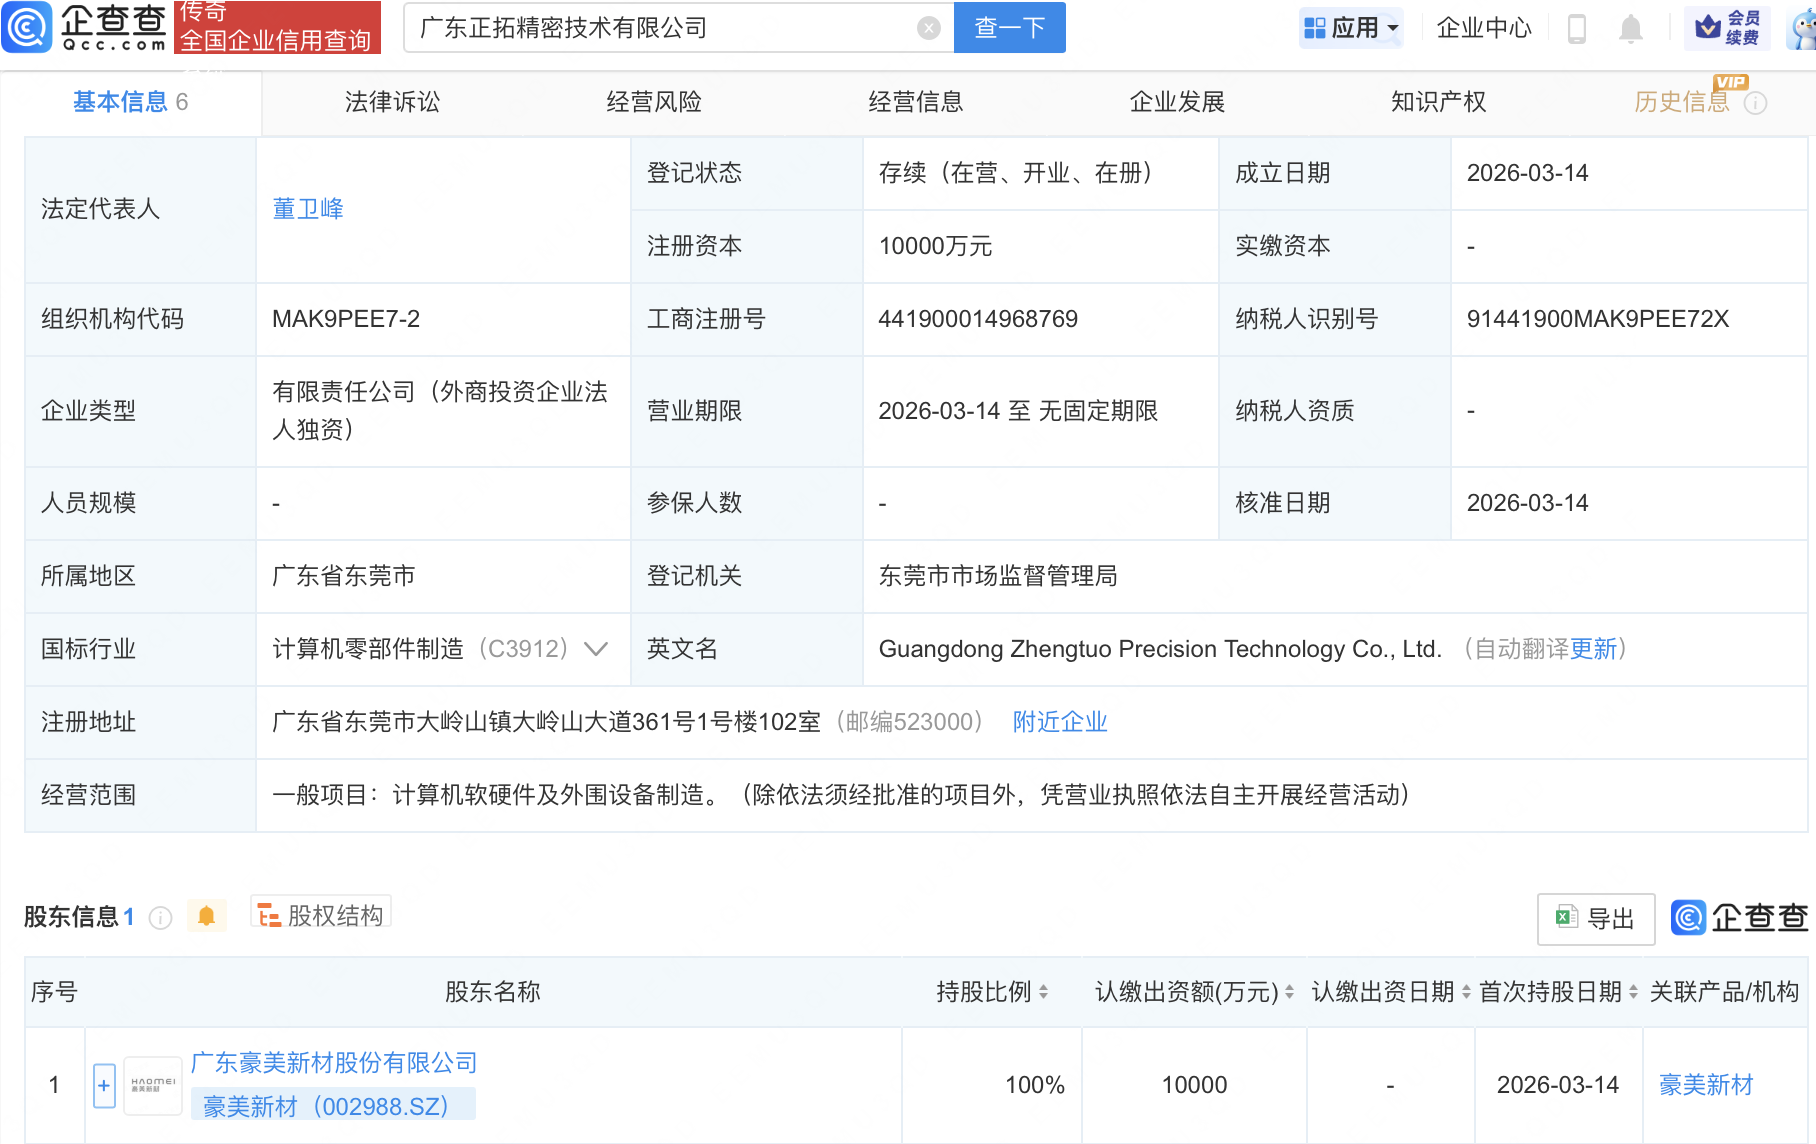The height and width of the screenshot is (1144, 1816).
Task: Clear the search box with the x icon
Action: click(x=928, y=28)
